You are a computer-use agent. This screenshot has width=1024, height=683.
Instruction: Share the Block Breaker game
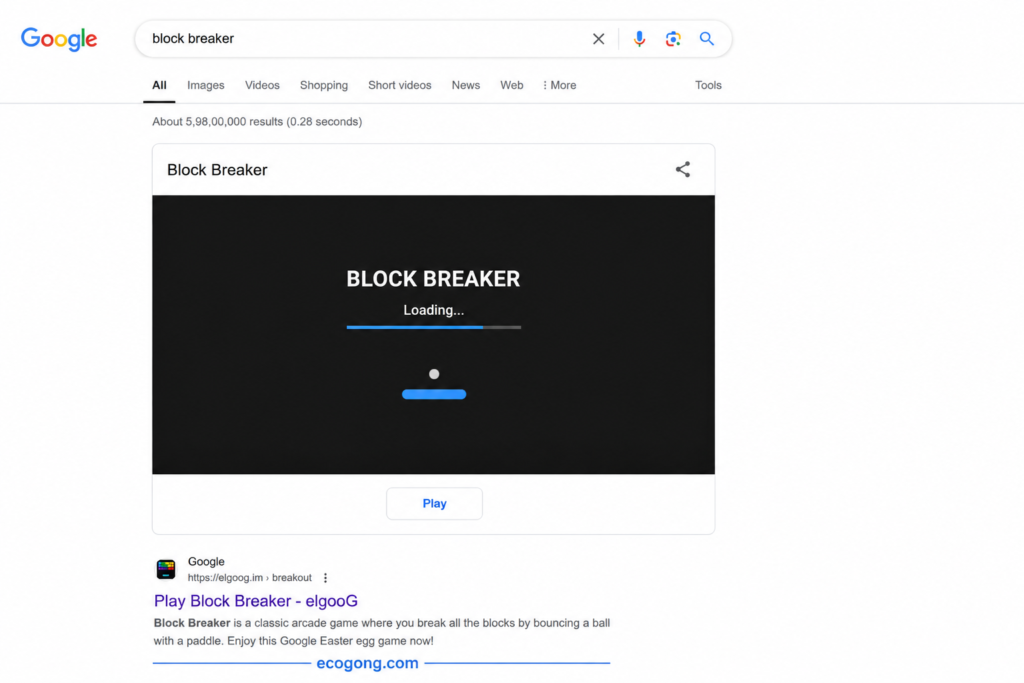[x=682, y=170]
